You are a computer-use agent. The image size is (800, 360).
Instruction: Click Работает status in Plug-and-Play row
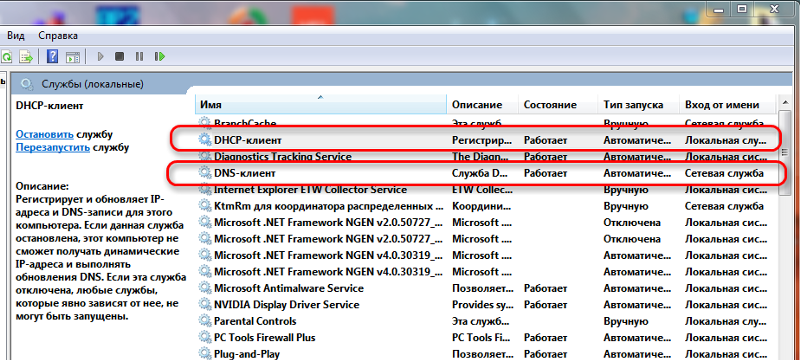click(545, 353)
